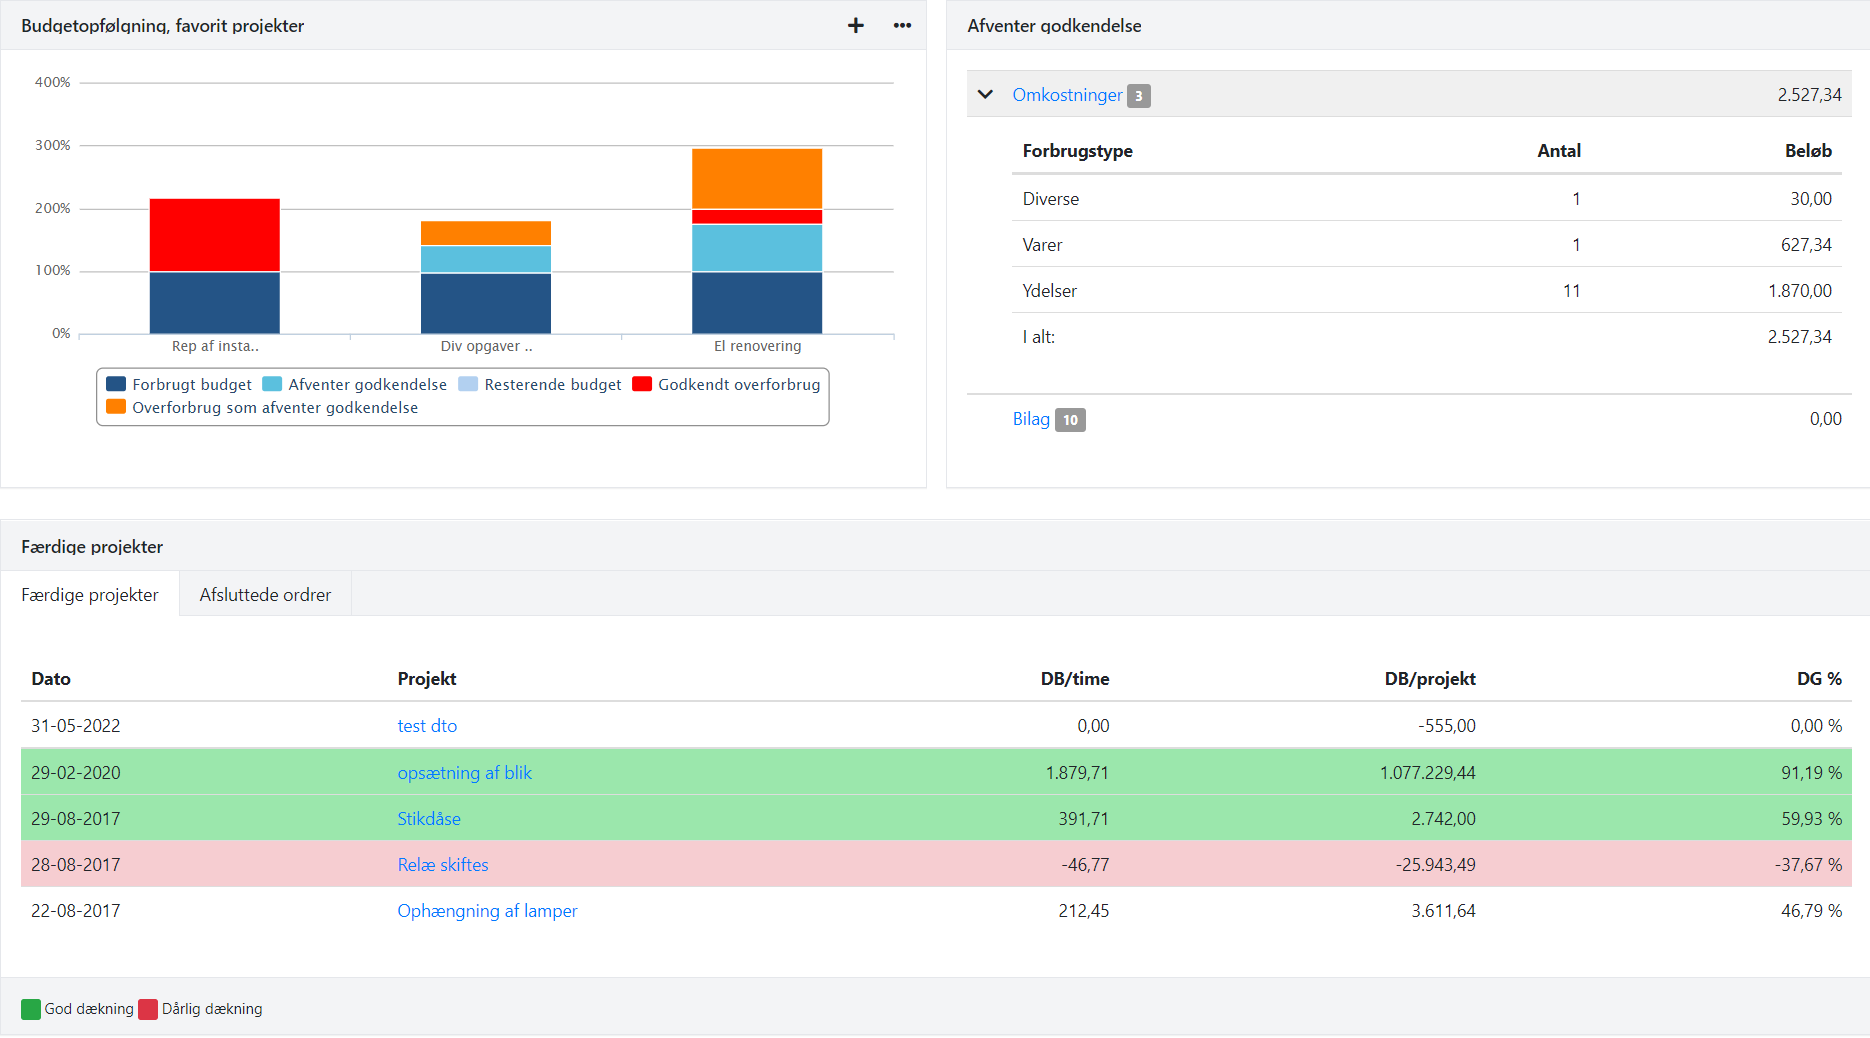This screenshot has height=1038, width=1870.
Task: Toggle Godkendt overforbrug legend series
Action: 727,385
